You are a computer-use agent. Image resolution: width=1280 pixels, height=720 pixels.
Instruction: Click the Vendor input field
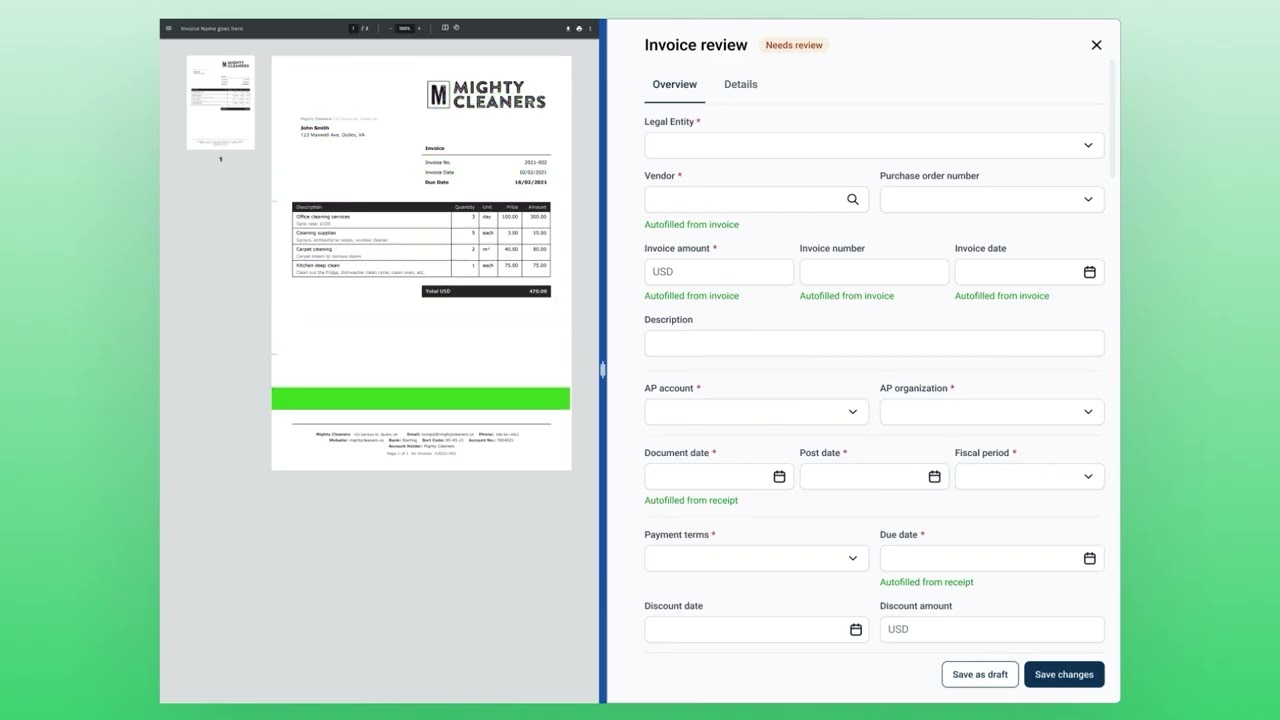757,199
